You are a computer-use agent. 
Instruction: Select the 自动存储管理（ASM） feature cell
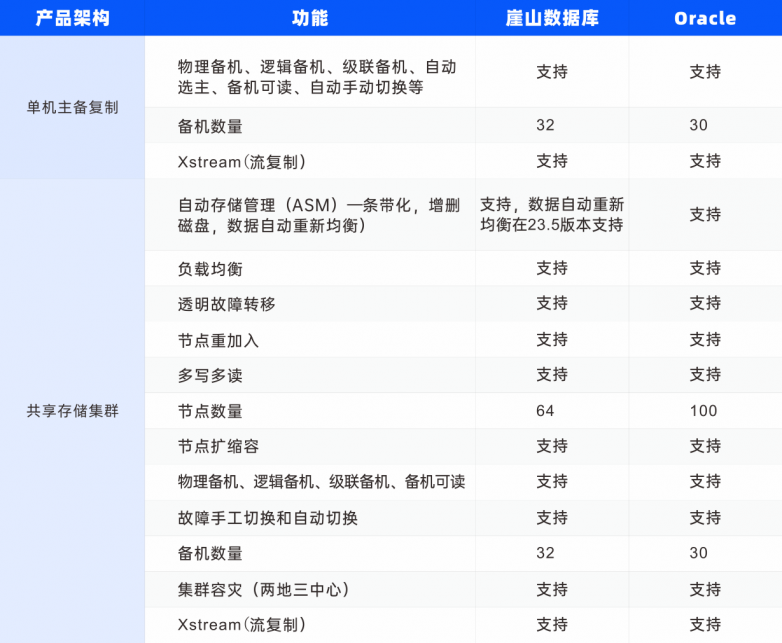[x=319, y=215]
